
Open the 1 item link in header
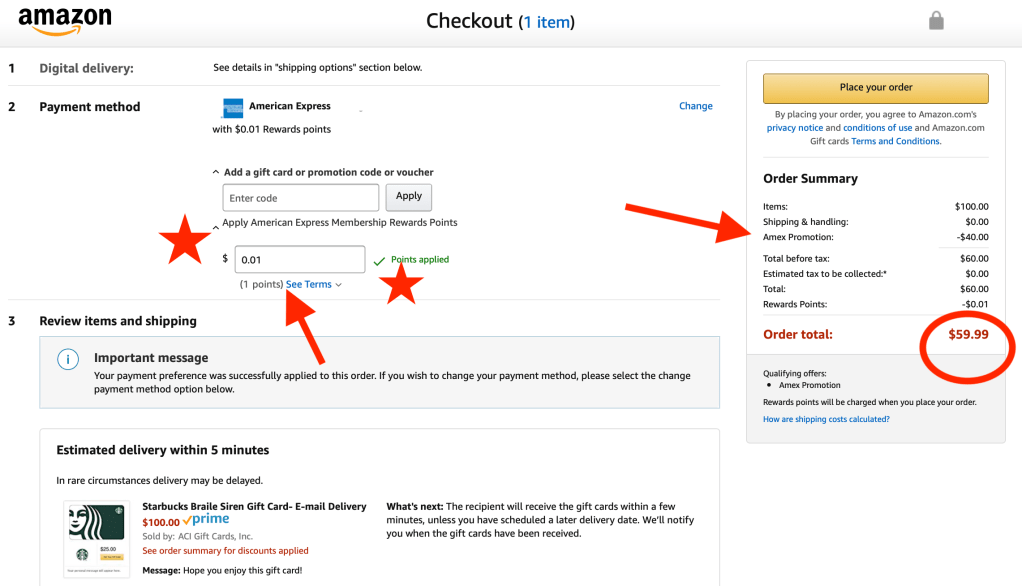pyautogui.click(x=546, y=22)
